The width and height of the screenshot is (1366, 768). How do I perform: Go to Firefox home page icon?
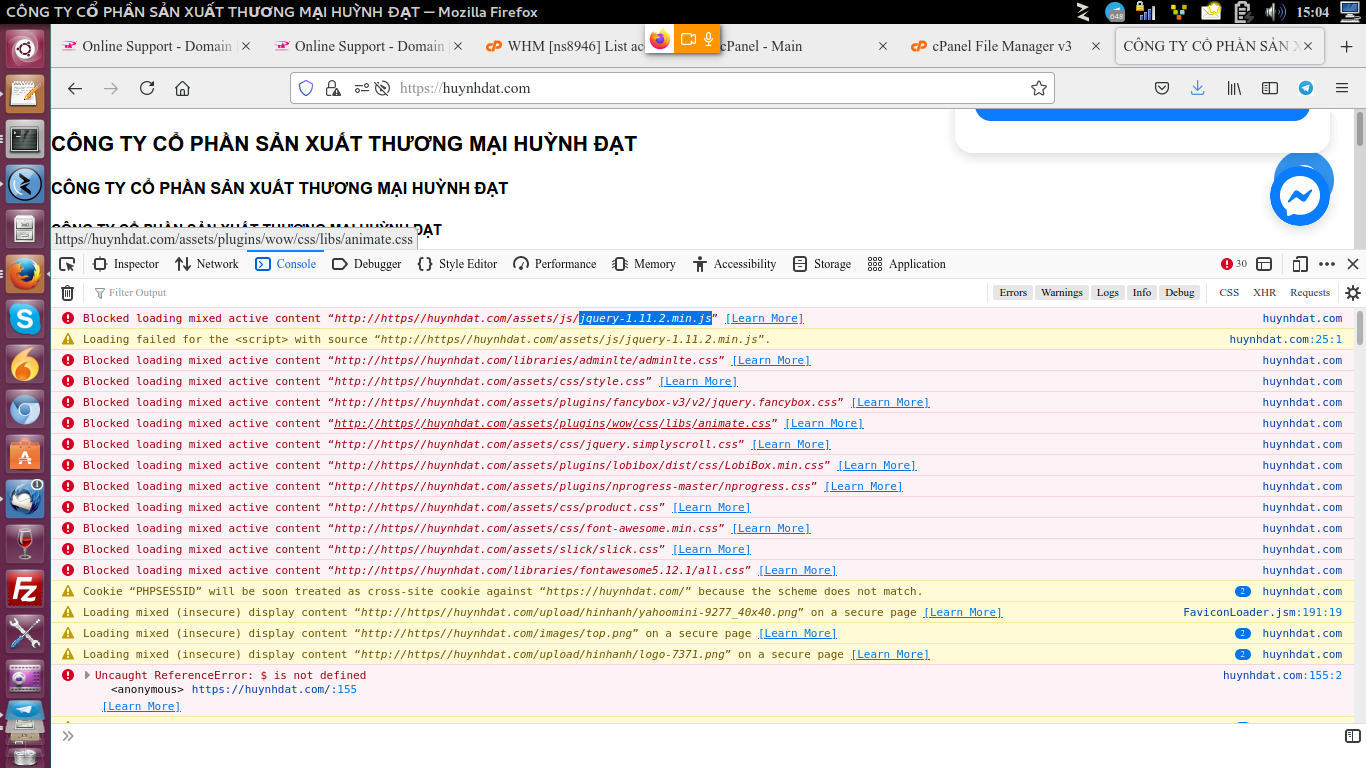pos(182,88)
